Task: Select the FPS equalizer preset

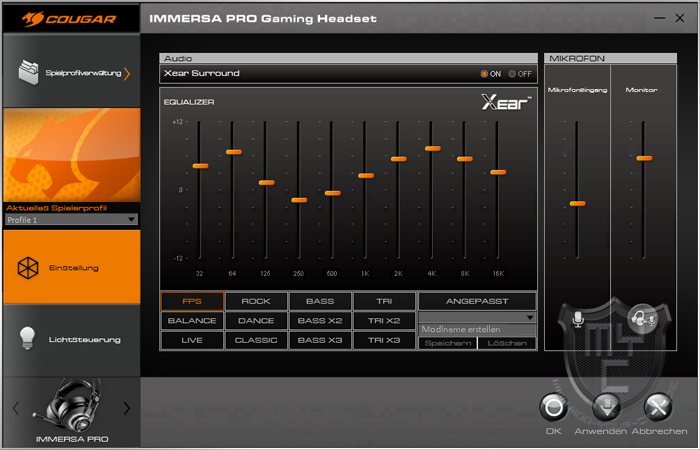Action: point(192,301)
